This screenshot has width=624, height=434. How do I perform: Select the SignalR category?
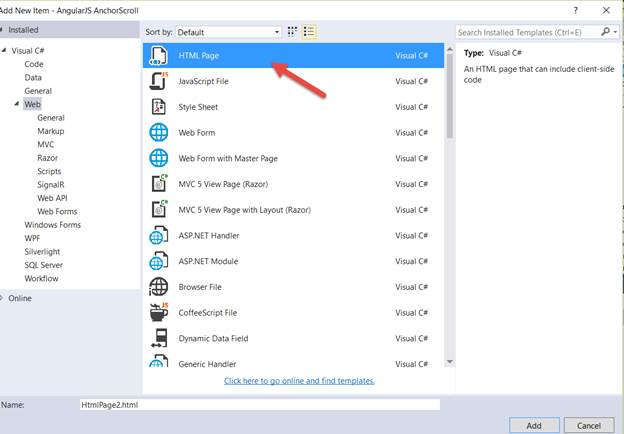(51, 185)
